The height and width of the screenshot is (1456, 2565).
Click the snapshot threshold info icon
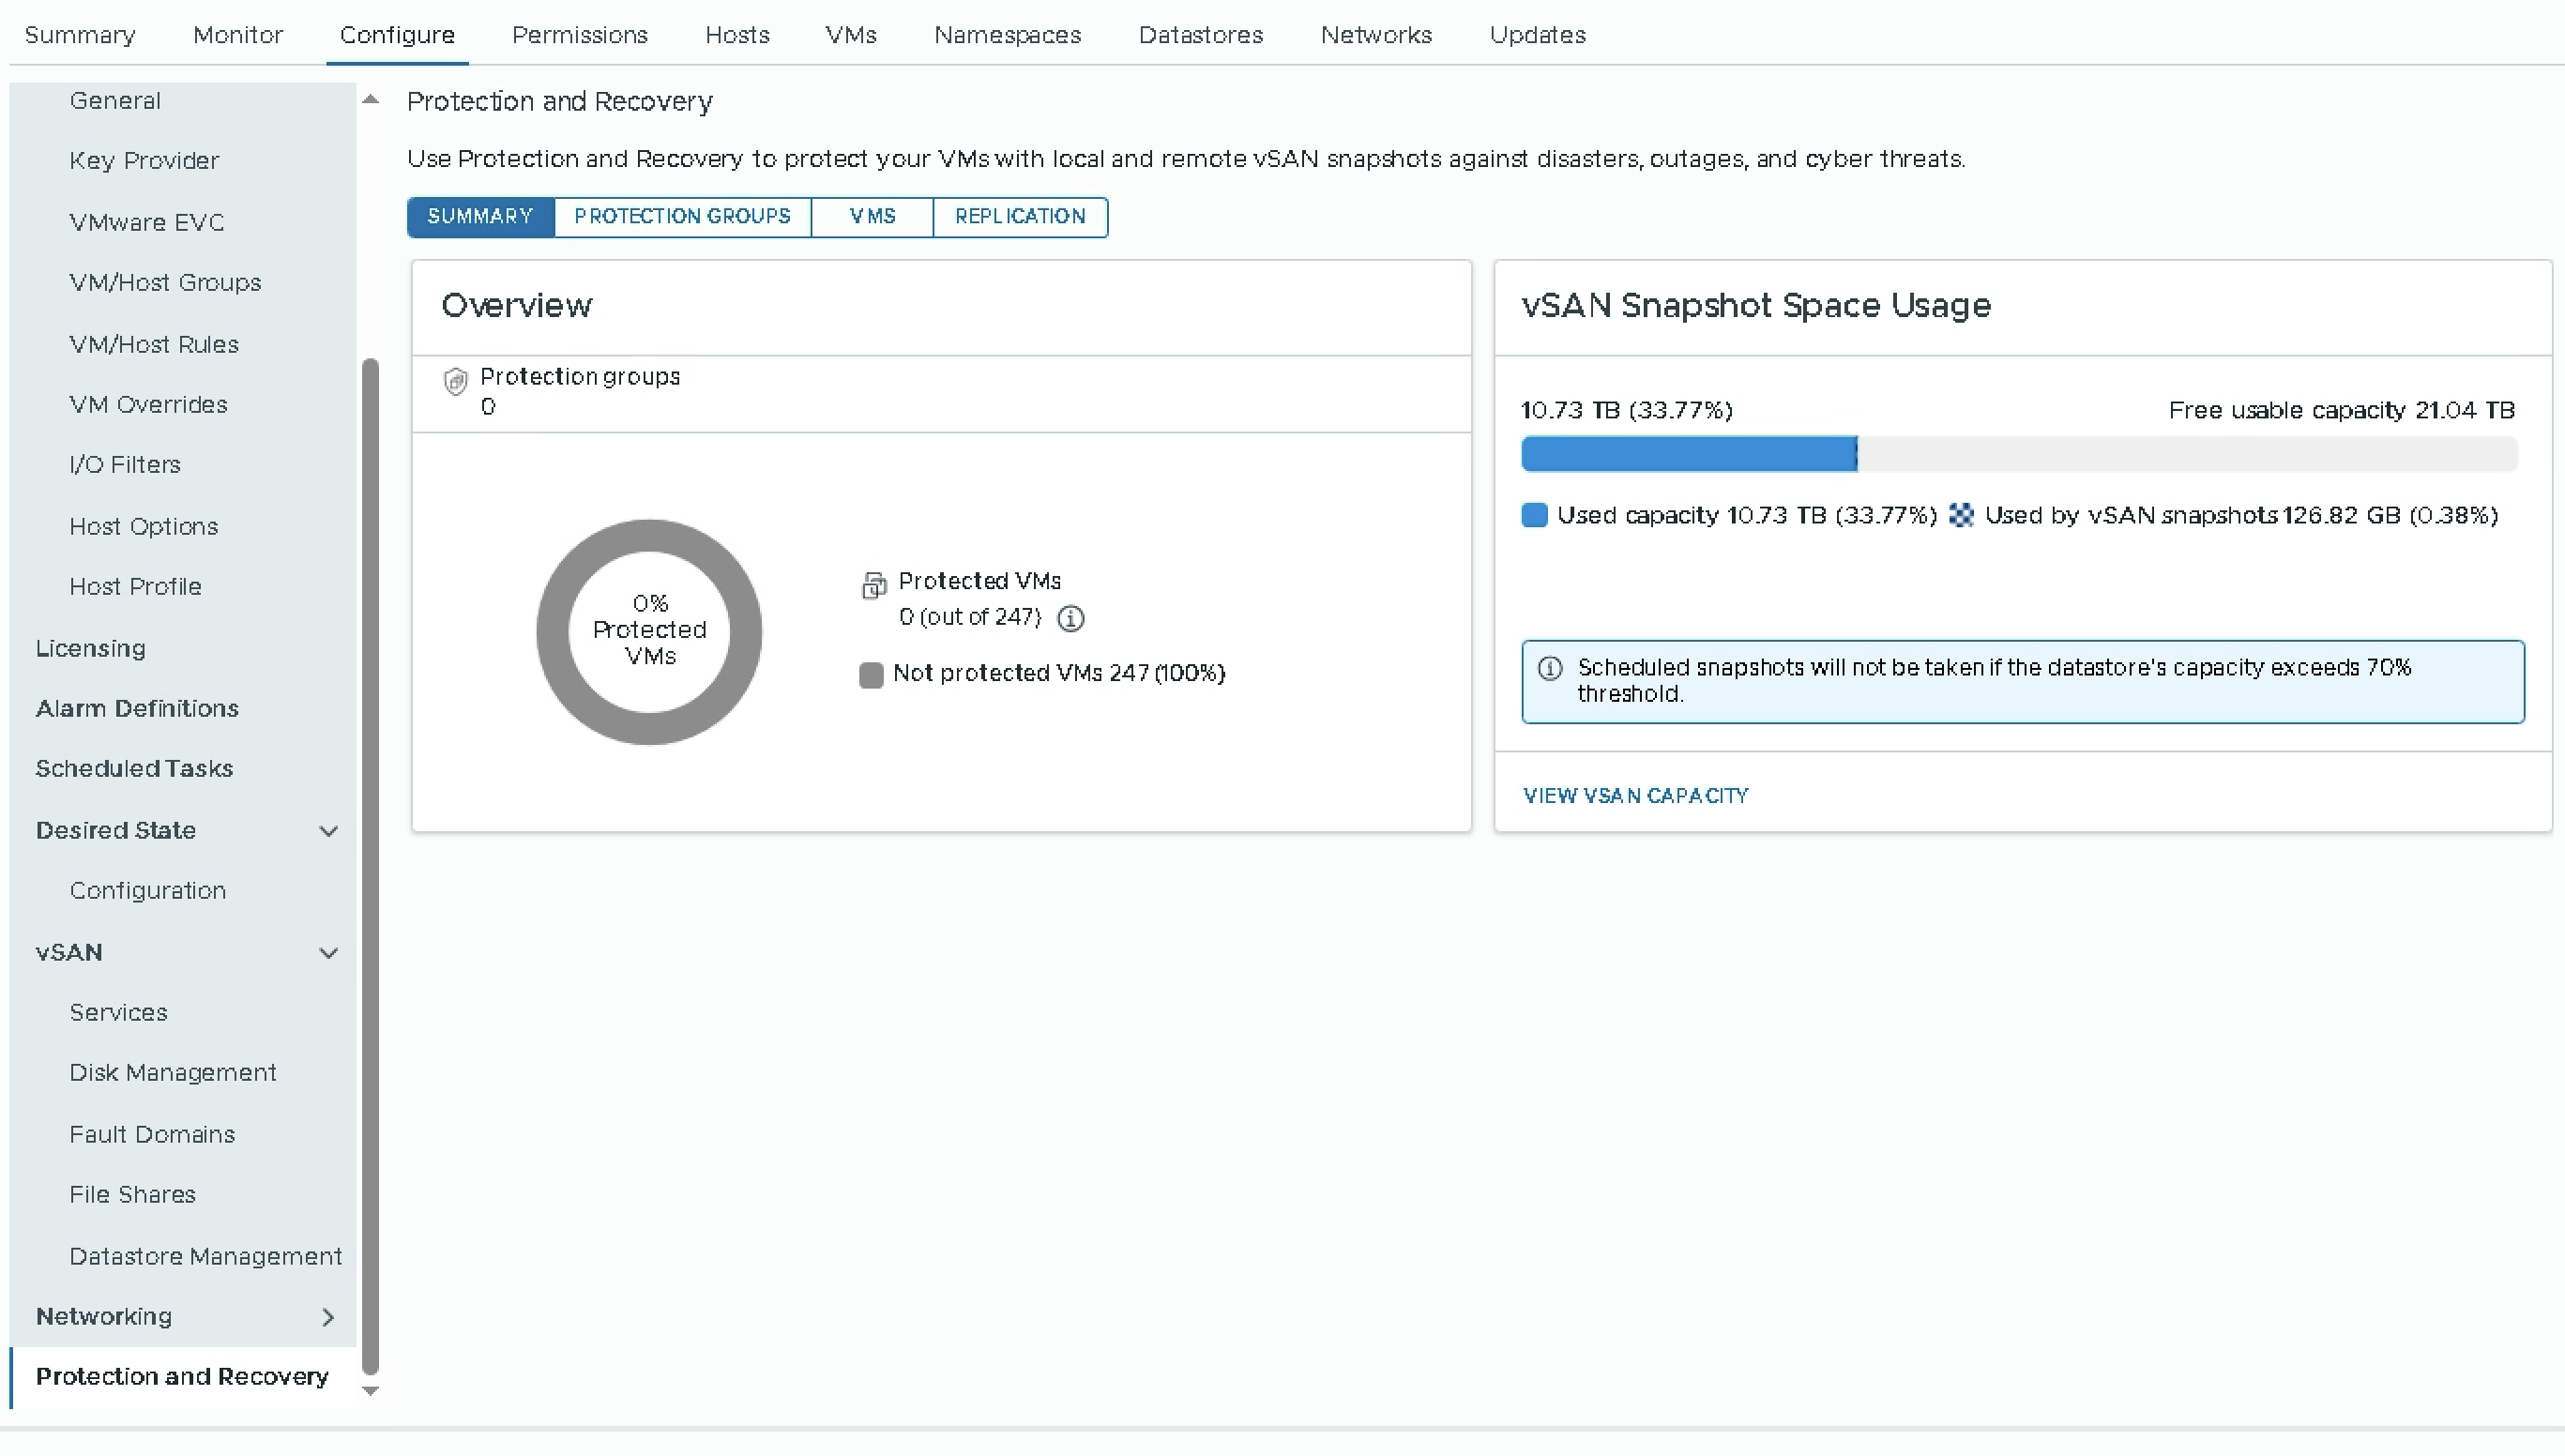1549,668
